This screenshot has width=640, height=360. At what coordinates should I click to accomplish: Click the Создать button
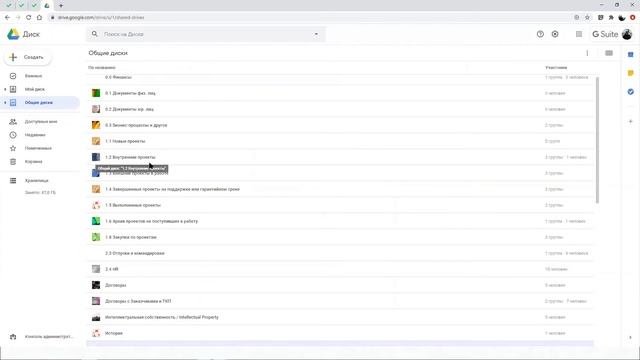(x=28, y=57)
